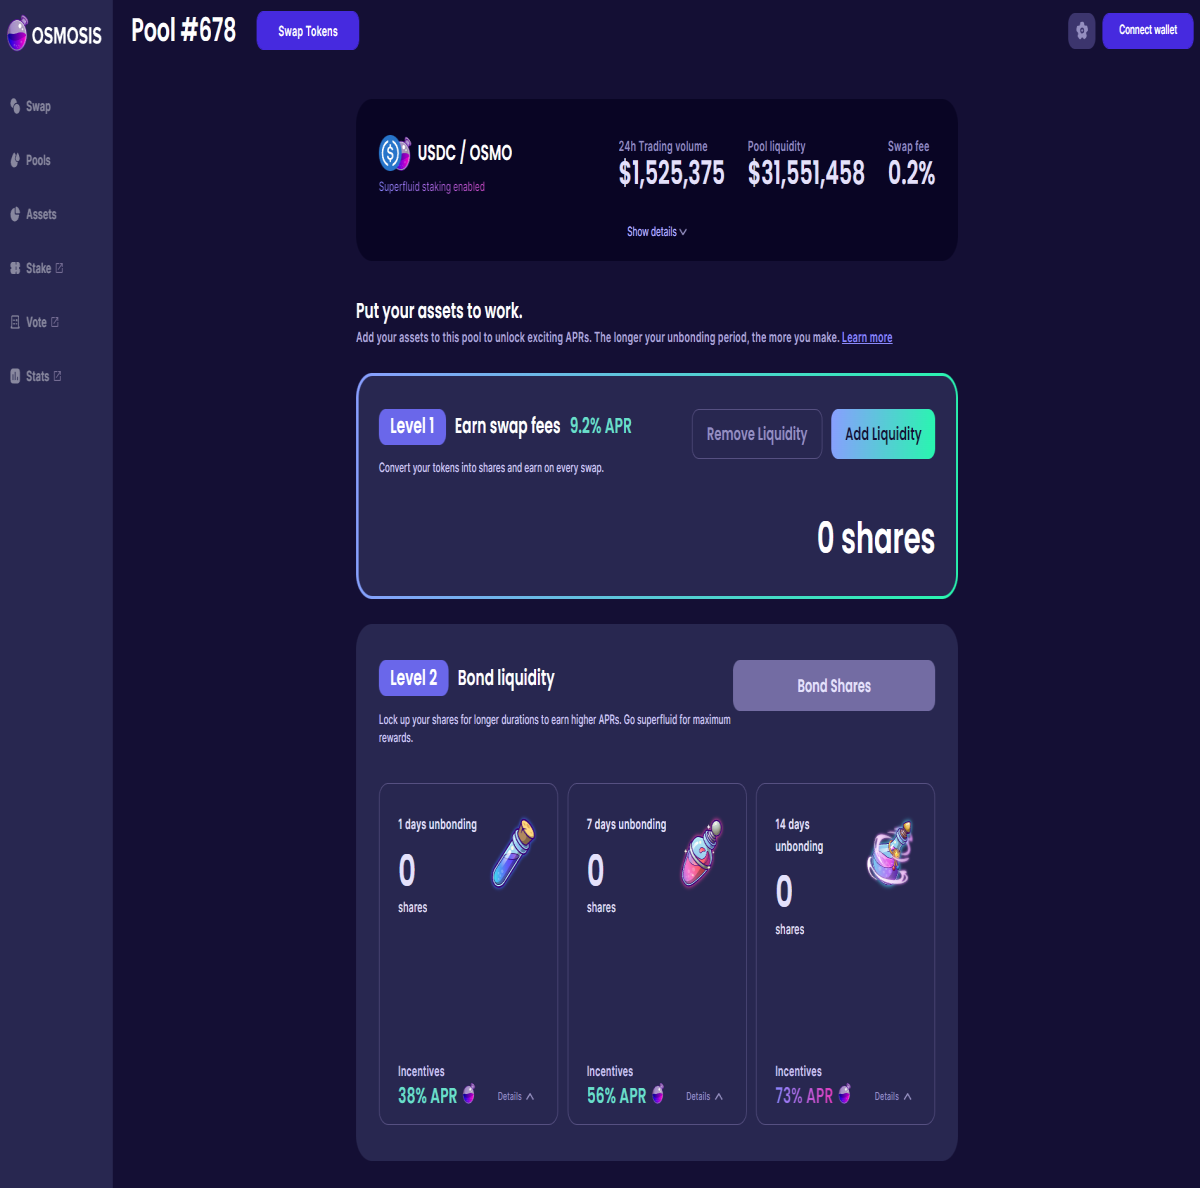Click external link icon next to Stake
Screen dimensions: 1200x1188
tap(59, 268)
